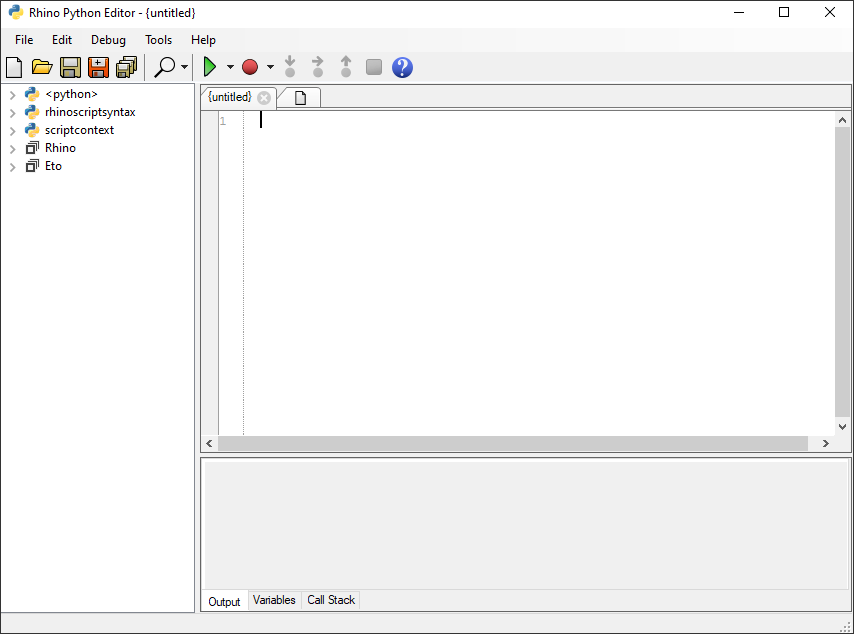Open the Edit menu

[x=62, y=40]
